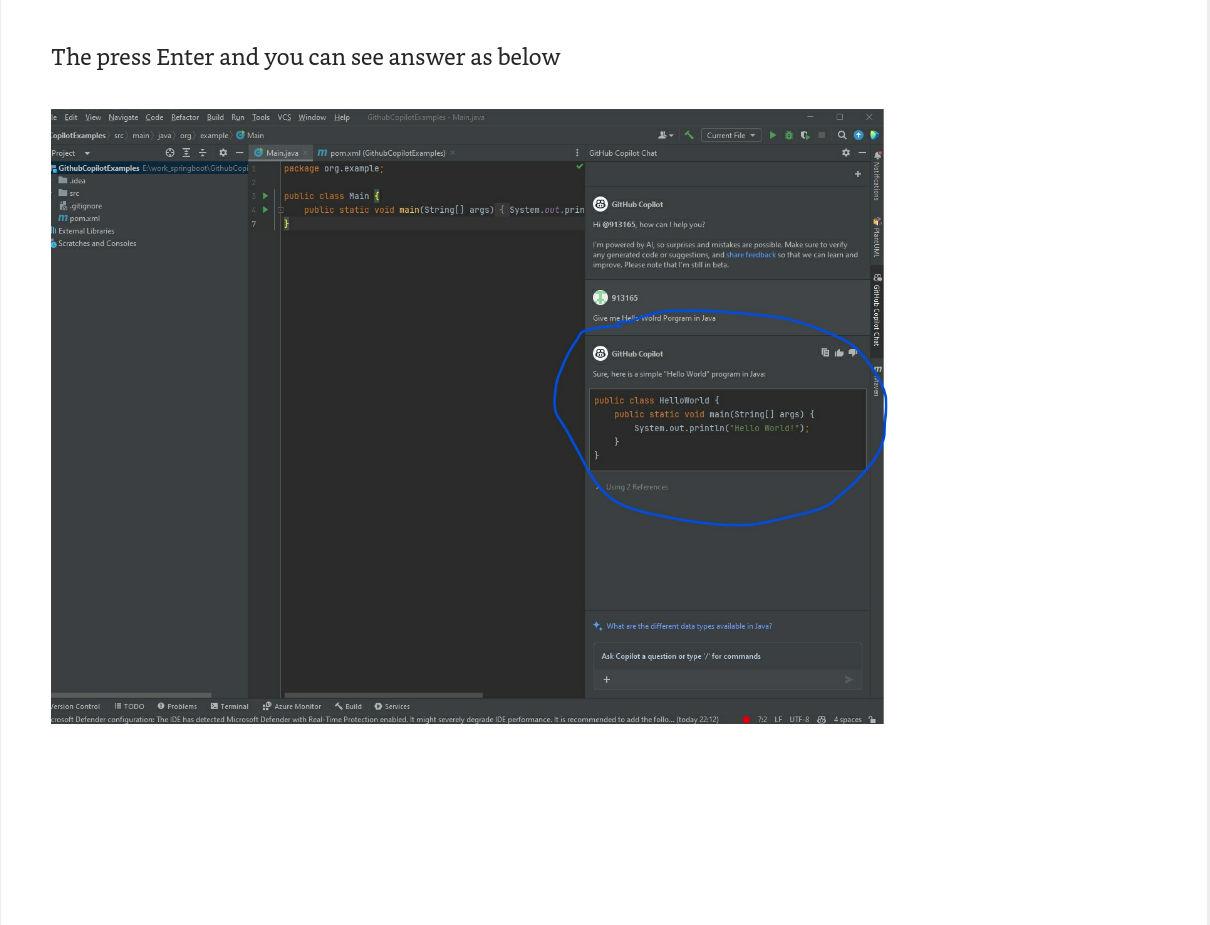Open the Problems tool window
1210x925 pixels.
pyautogui.click(x=177, y=706)
